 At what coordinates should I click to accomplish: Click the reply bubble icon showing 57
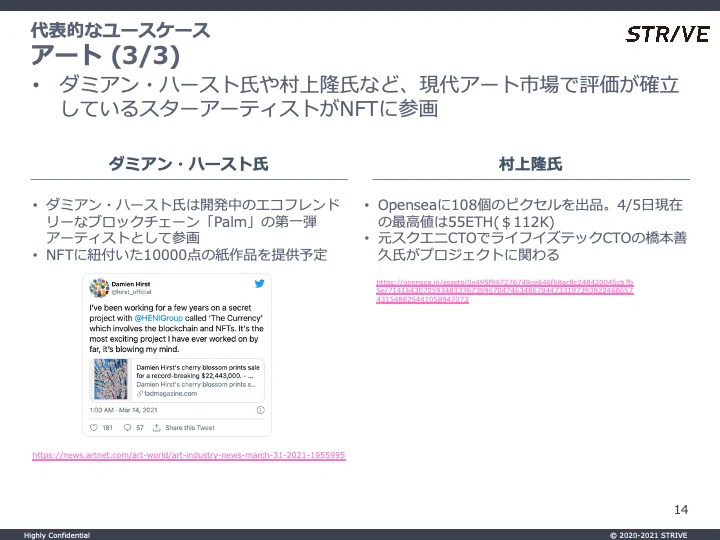point(128,428)
